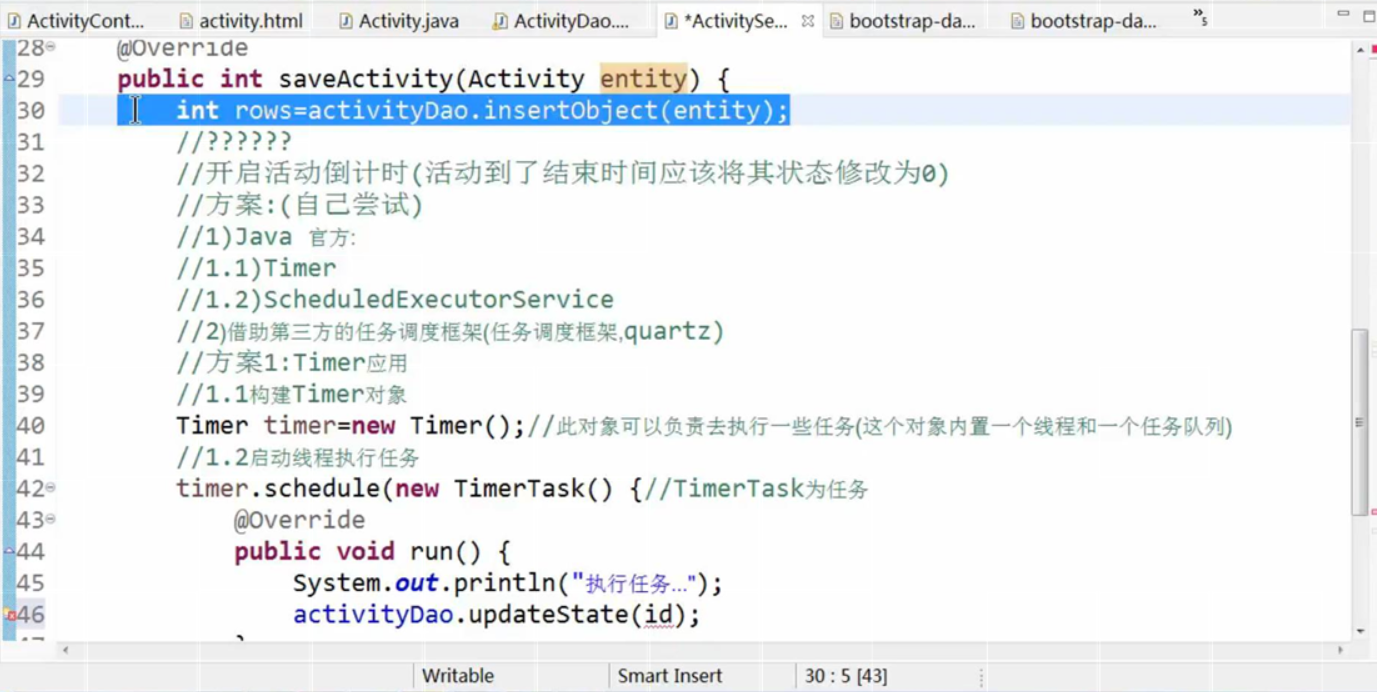
Task: Click the Writable status bar field
Action: point(458,676)
